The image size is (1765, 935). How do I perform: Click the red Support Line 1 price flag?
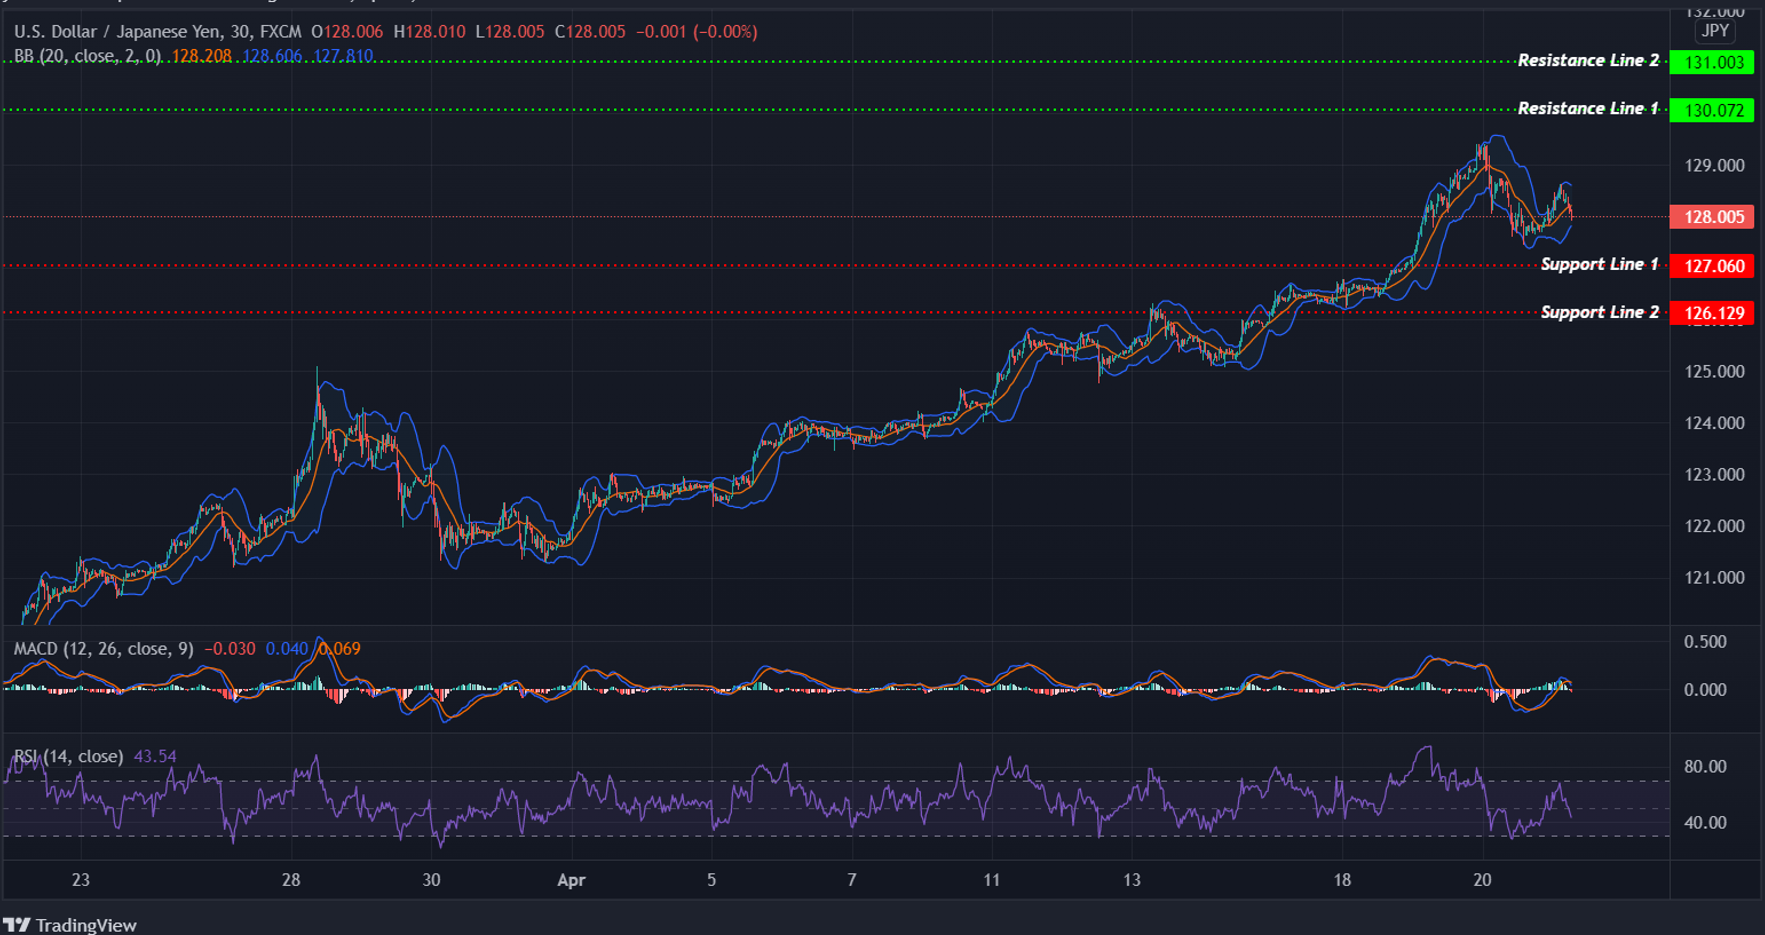pyautogui.click(x=1711, y=266)
